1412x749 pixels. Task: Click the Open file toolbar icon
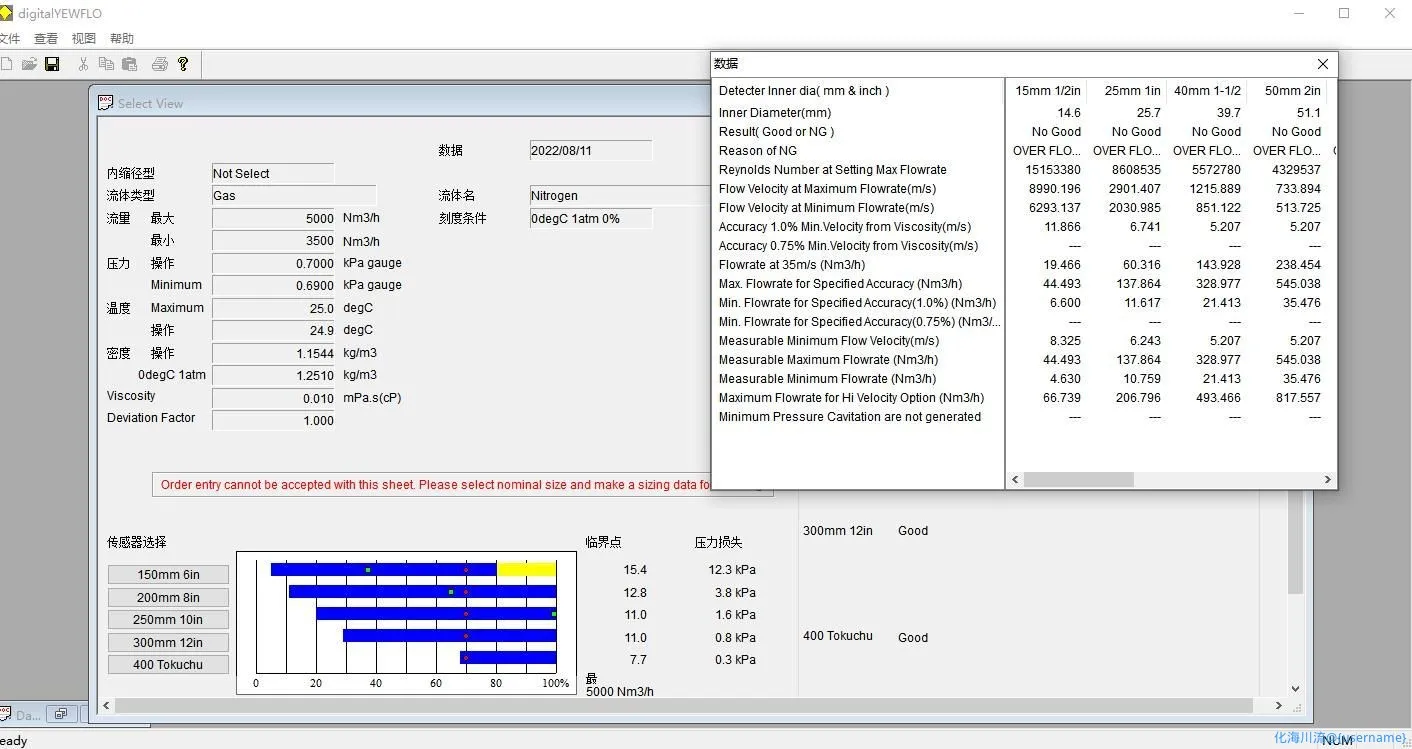click(29, 64)
